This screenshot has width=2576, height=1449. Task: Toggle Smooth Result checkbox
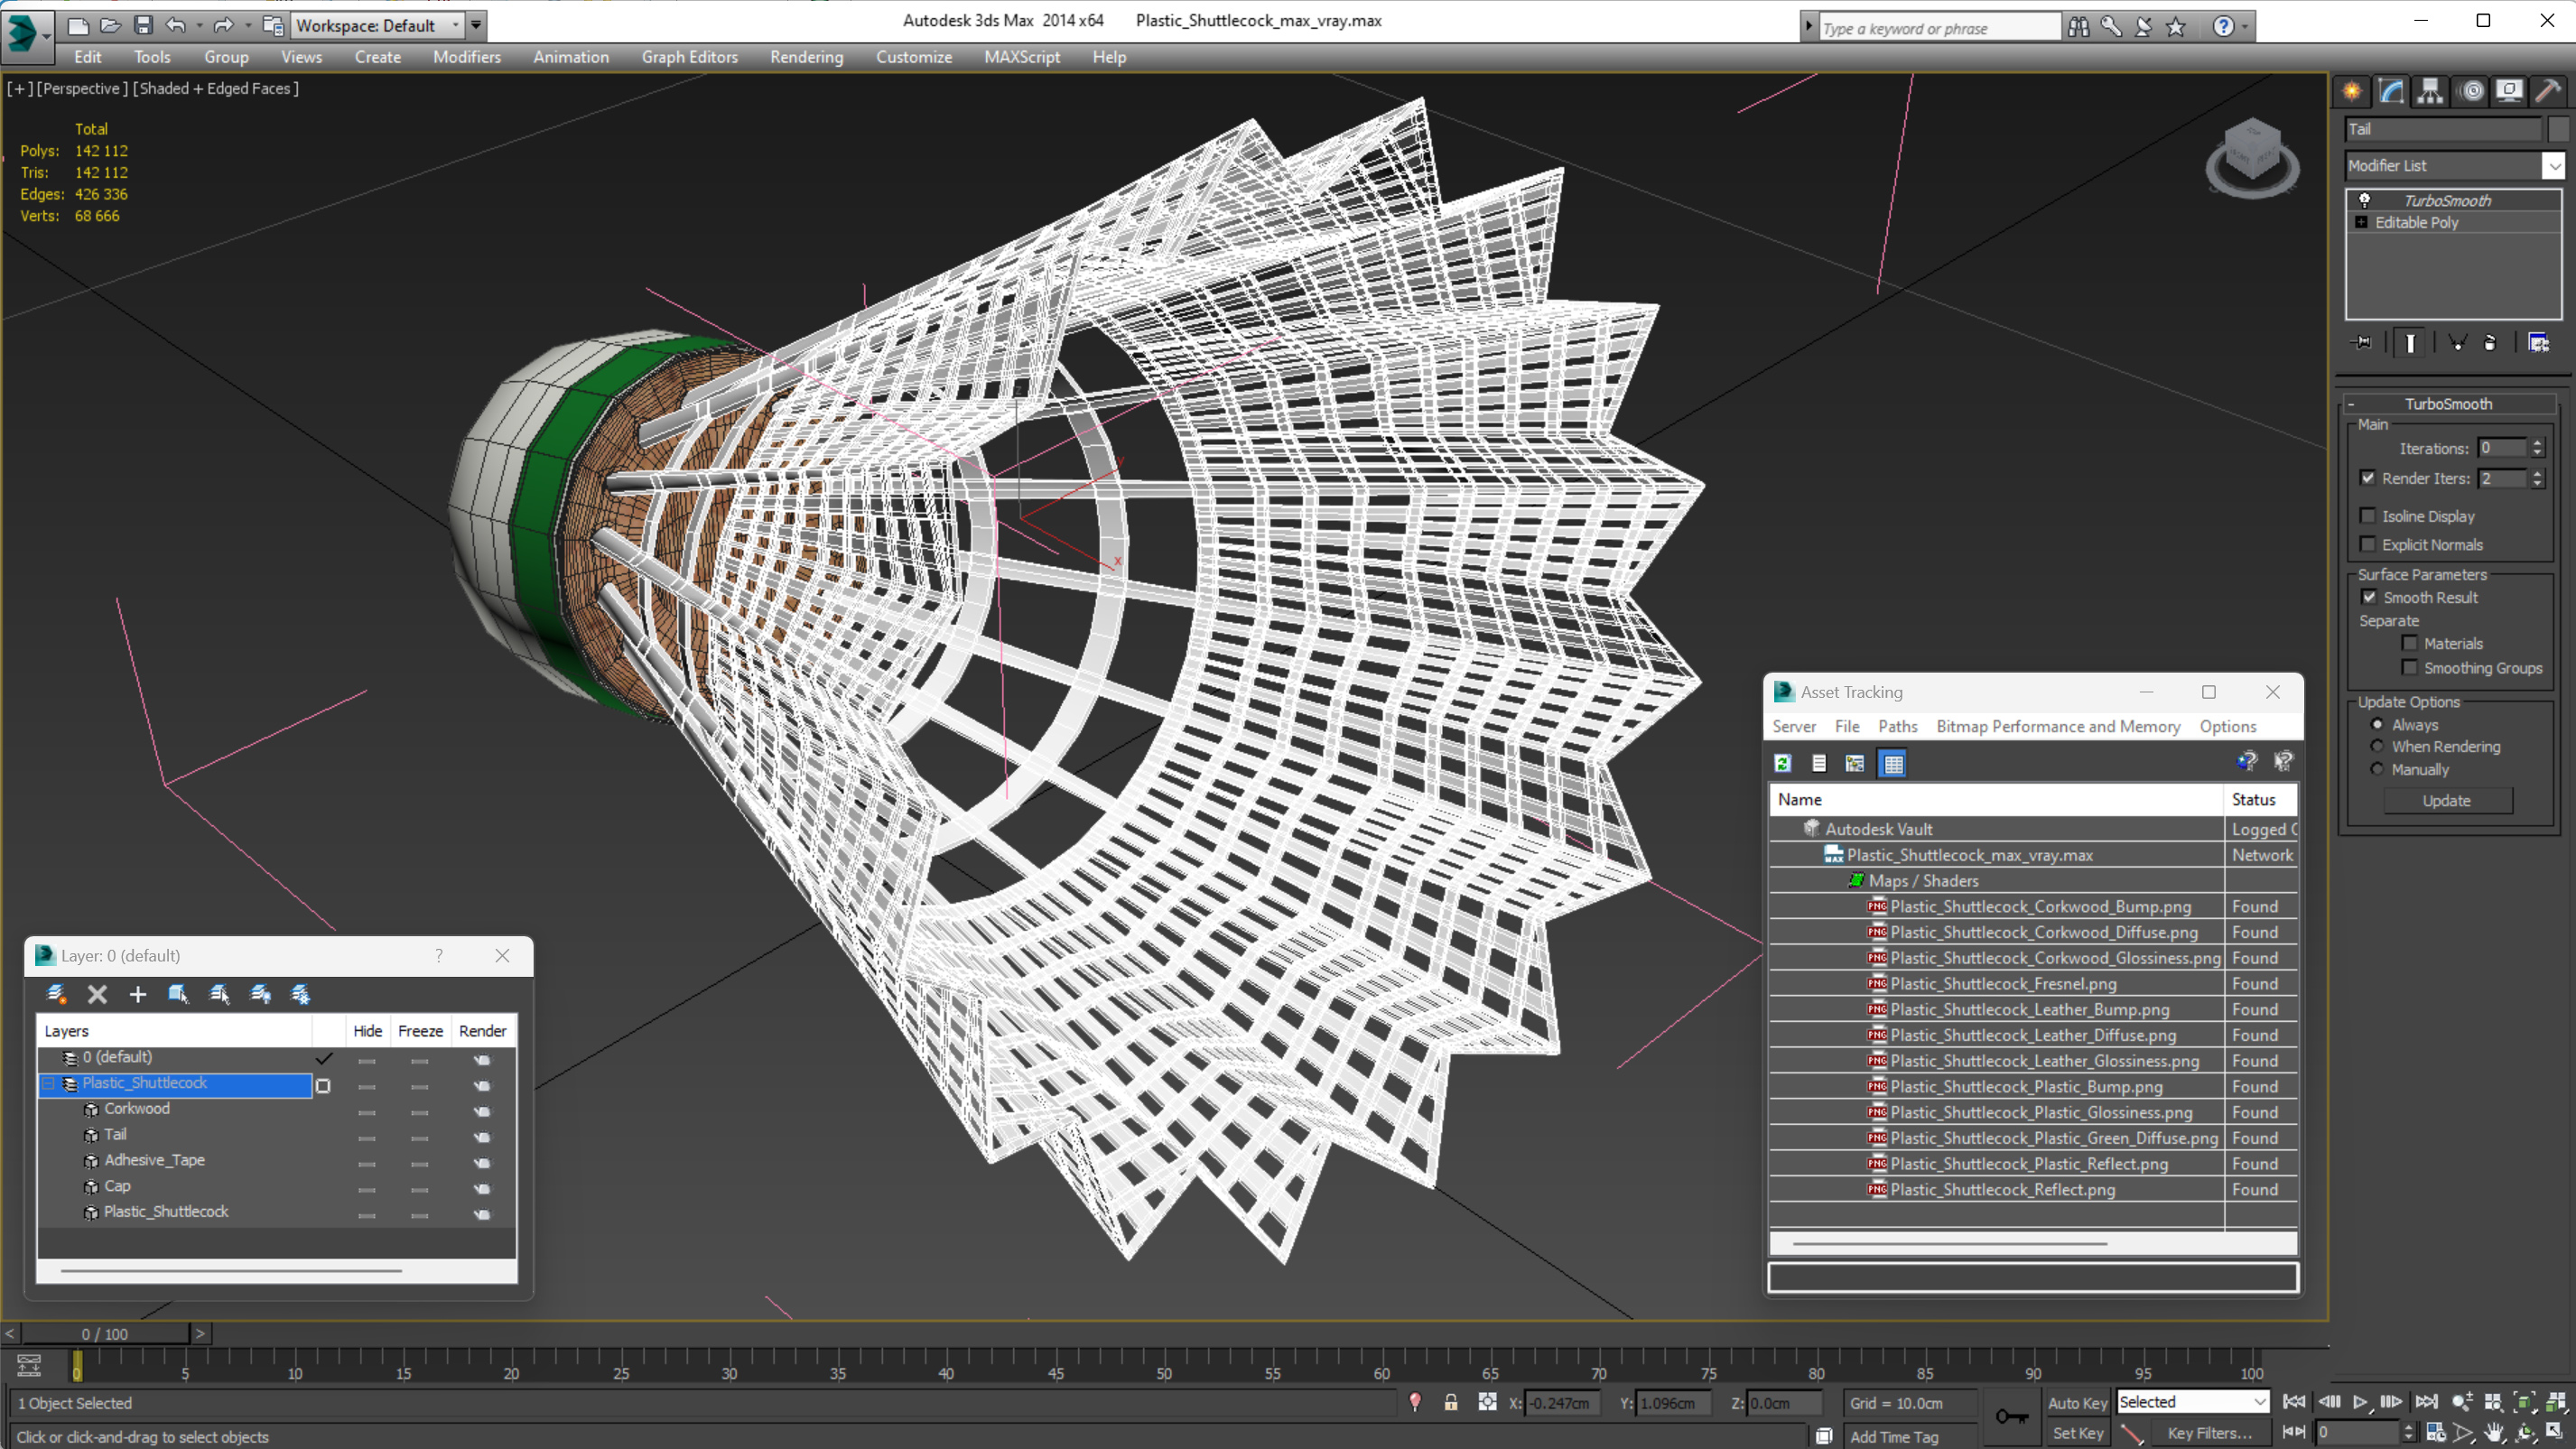(x=2369, y=597)
